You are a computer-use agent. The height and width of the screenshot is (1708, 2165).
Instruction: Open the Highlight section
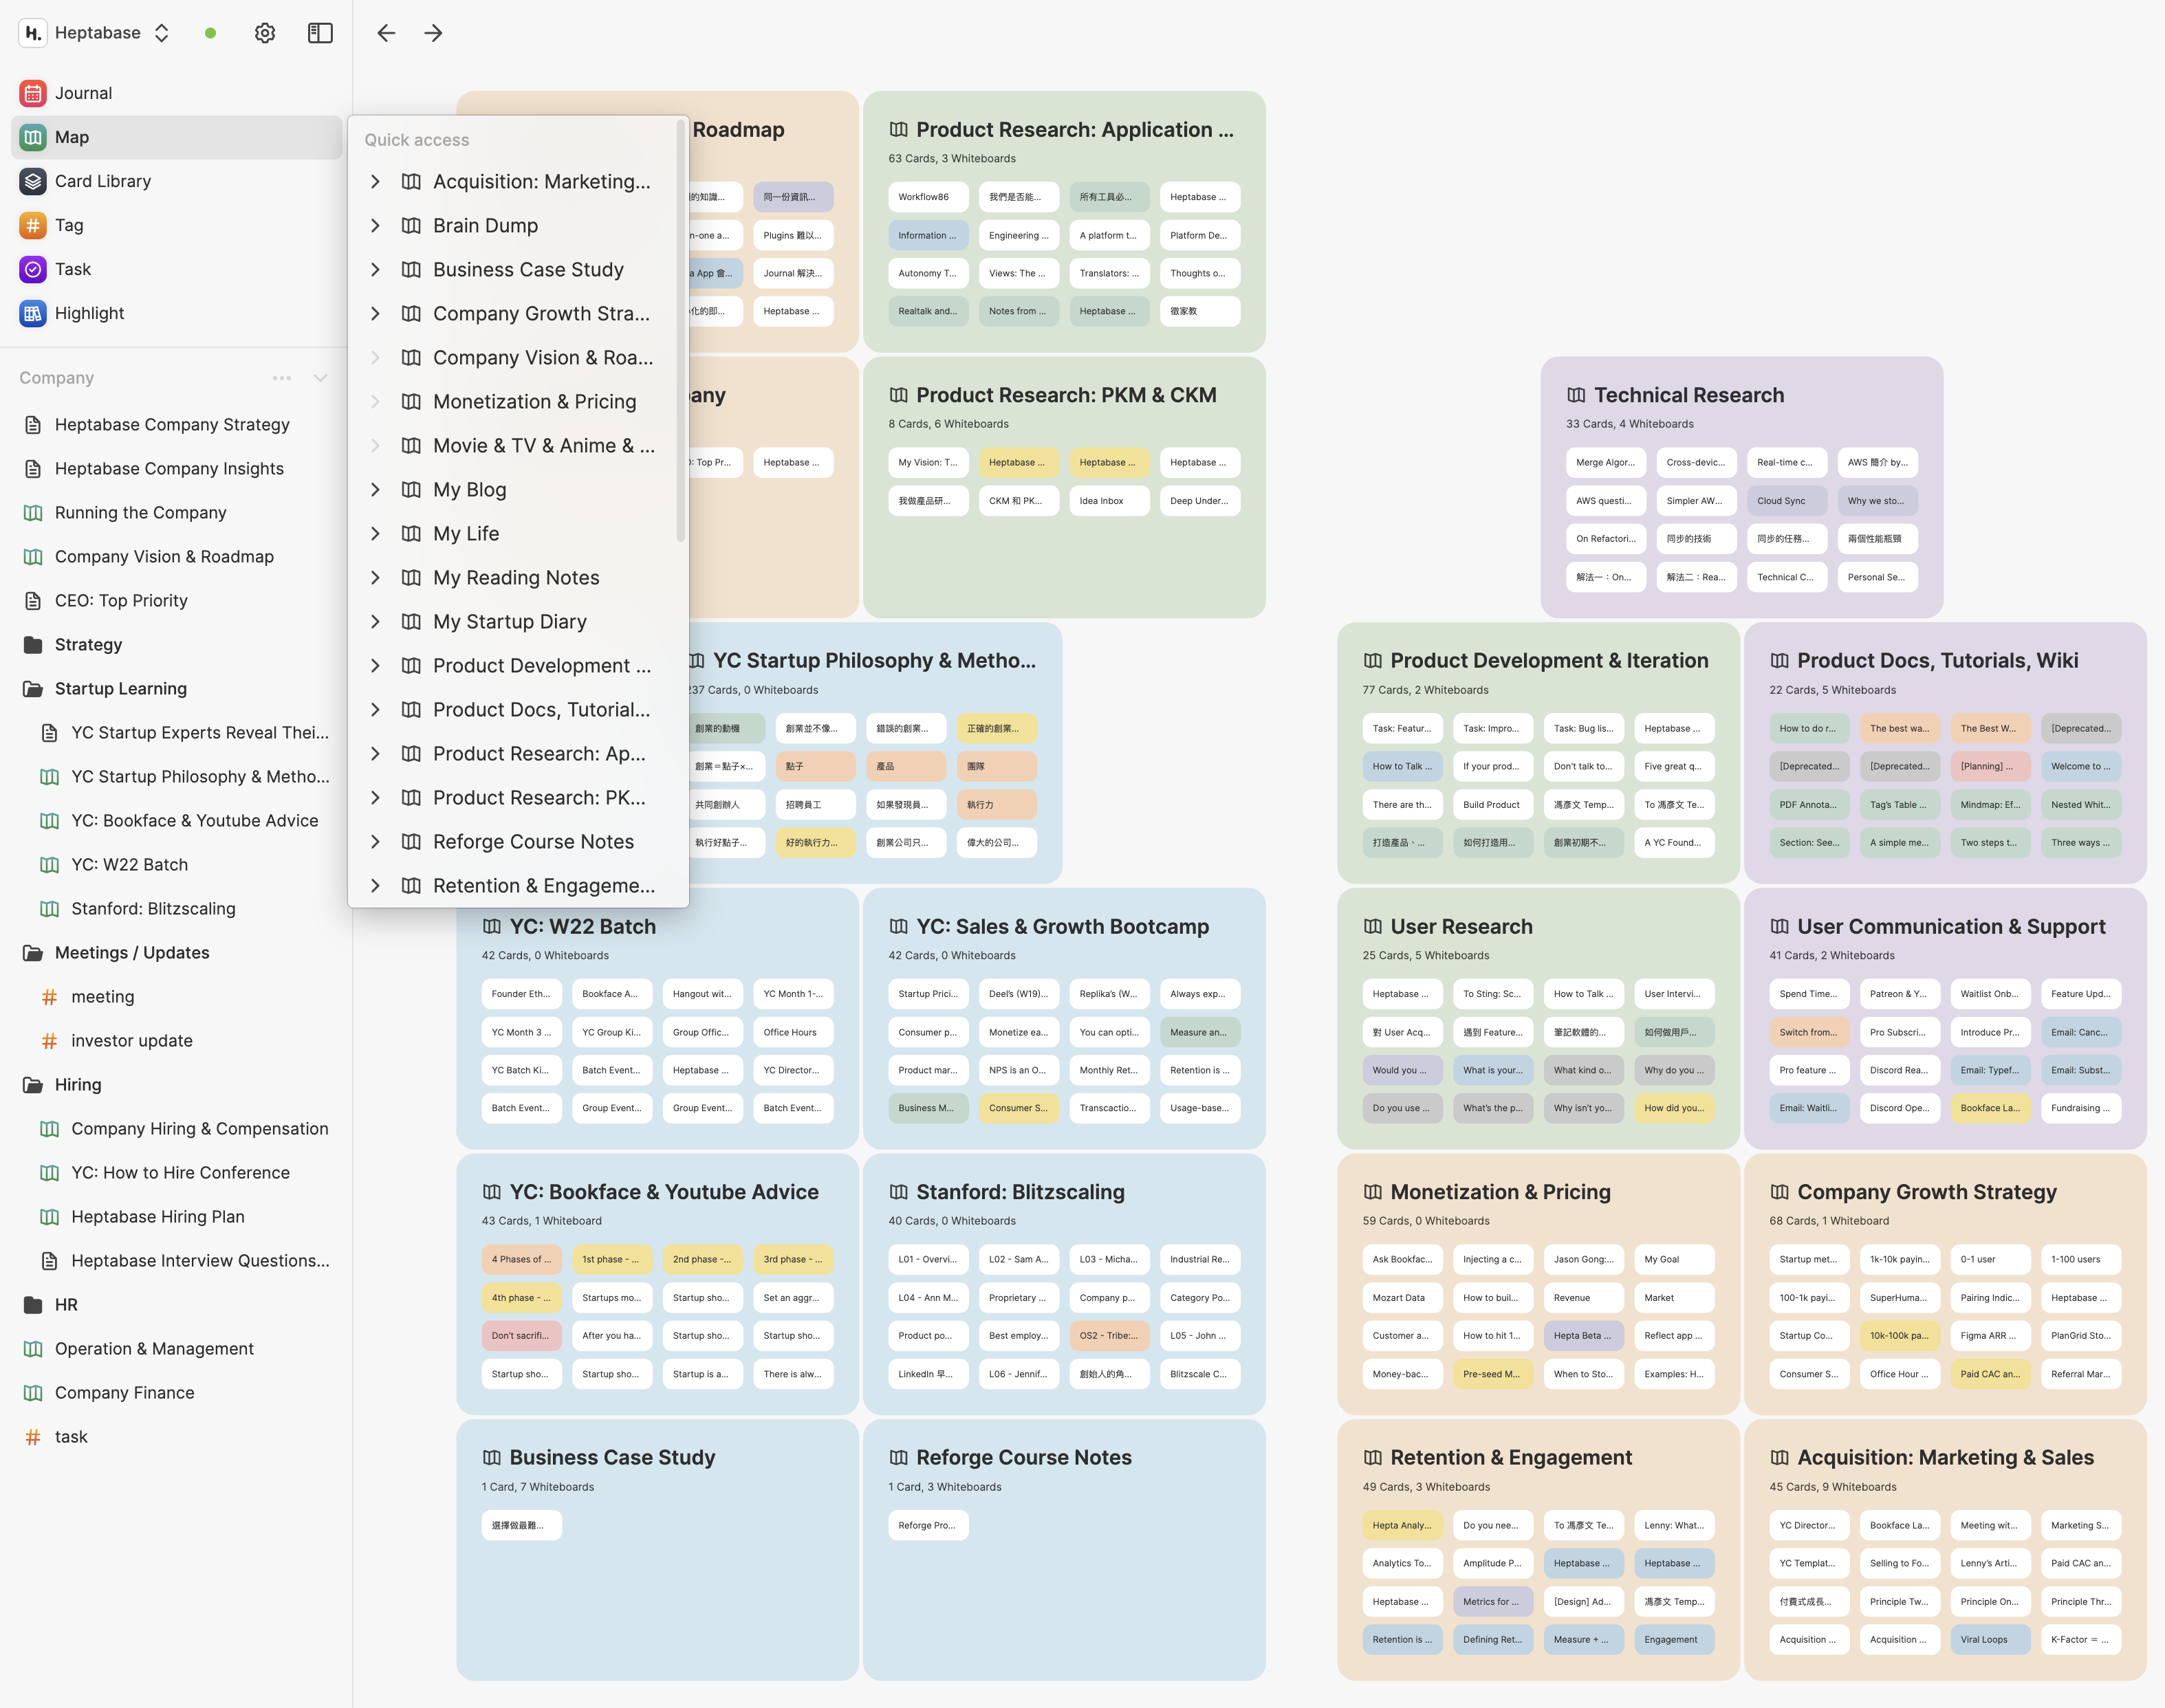pyautogui.click(x=176, y=313)
